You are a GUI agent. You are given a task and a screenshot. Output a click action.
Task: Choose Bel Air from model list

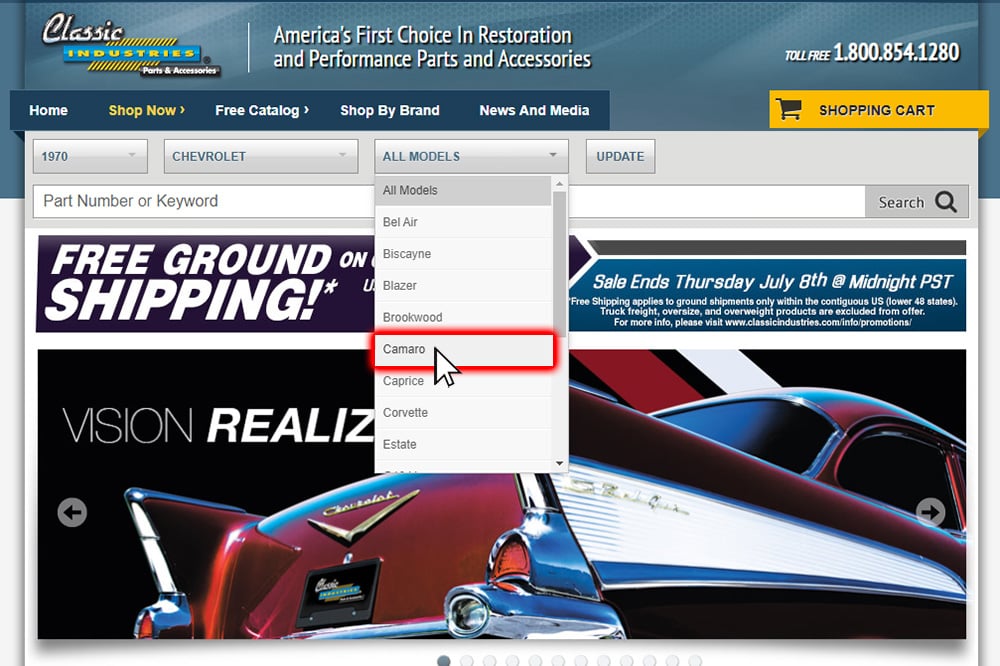[463, 222]
